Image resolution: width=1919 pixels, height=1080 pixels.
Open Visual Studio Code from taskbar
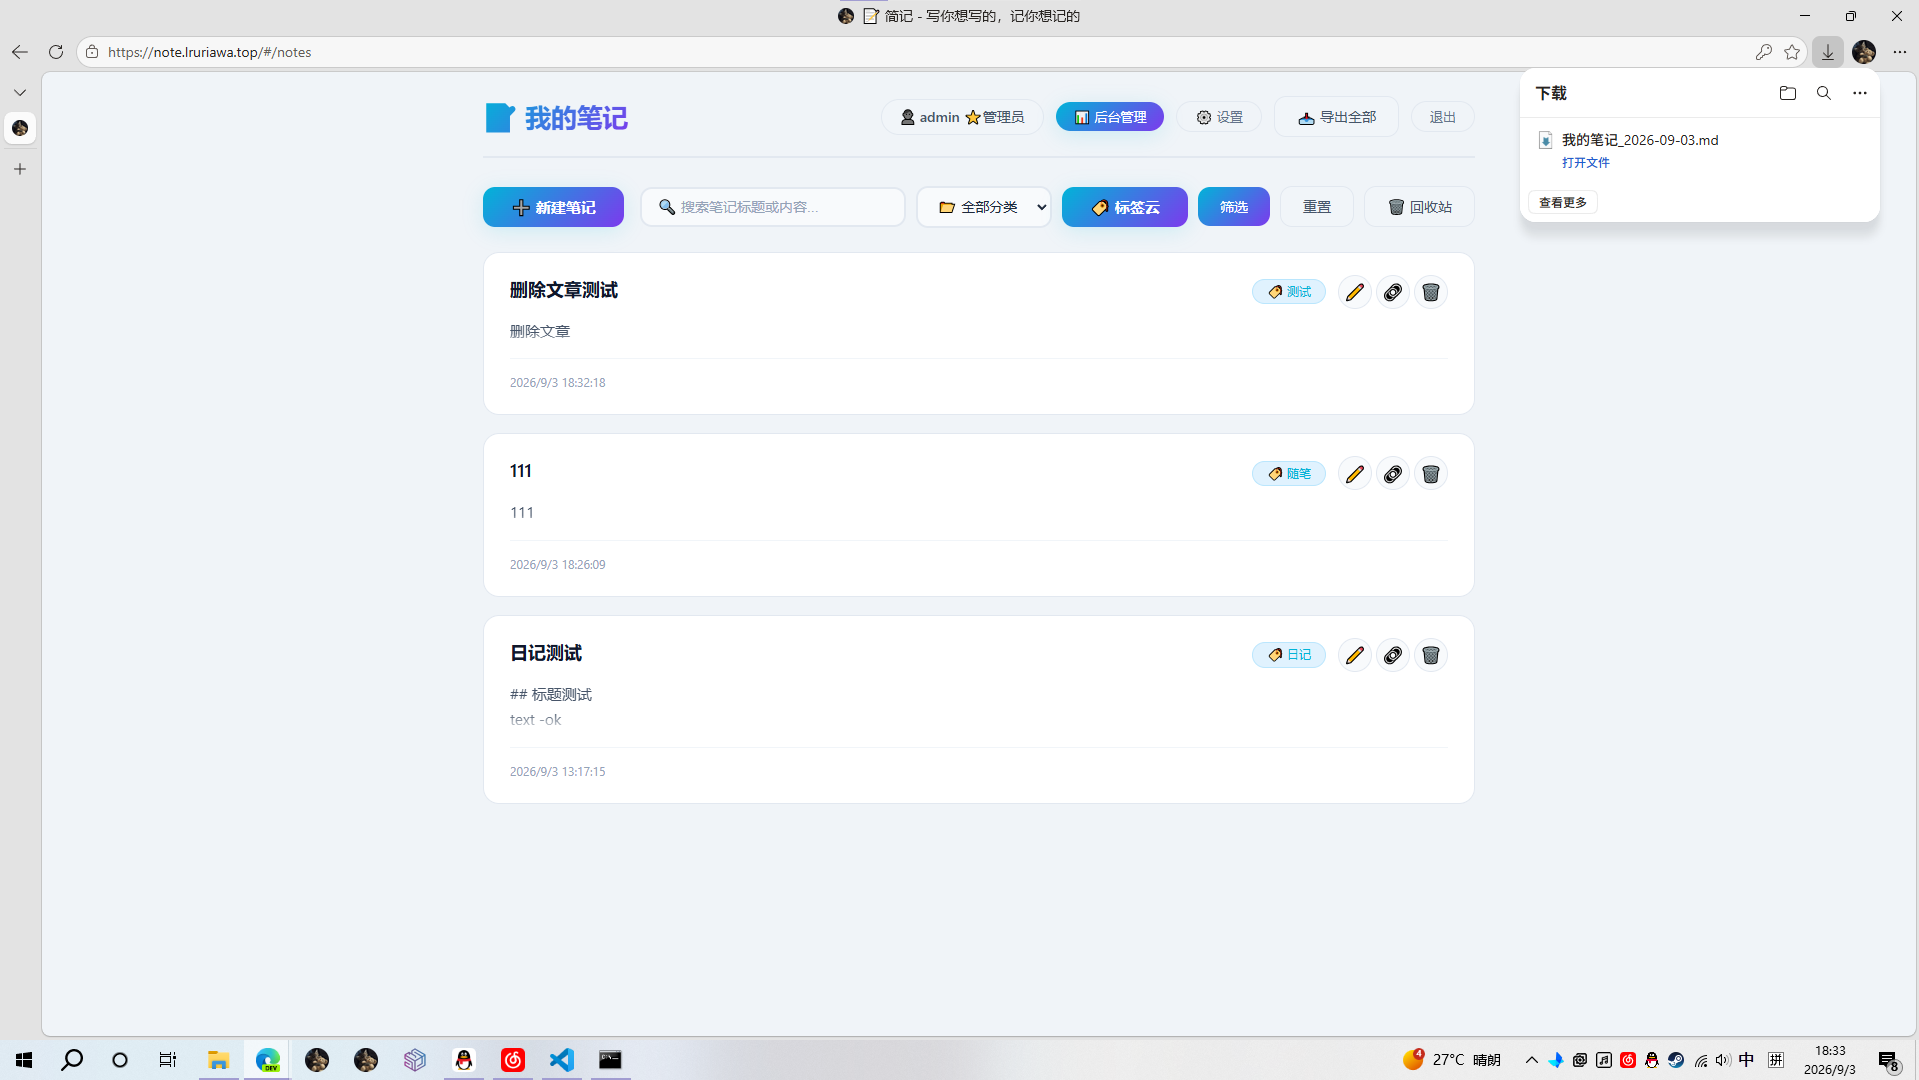click(562, 1060)
